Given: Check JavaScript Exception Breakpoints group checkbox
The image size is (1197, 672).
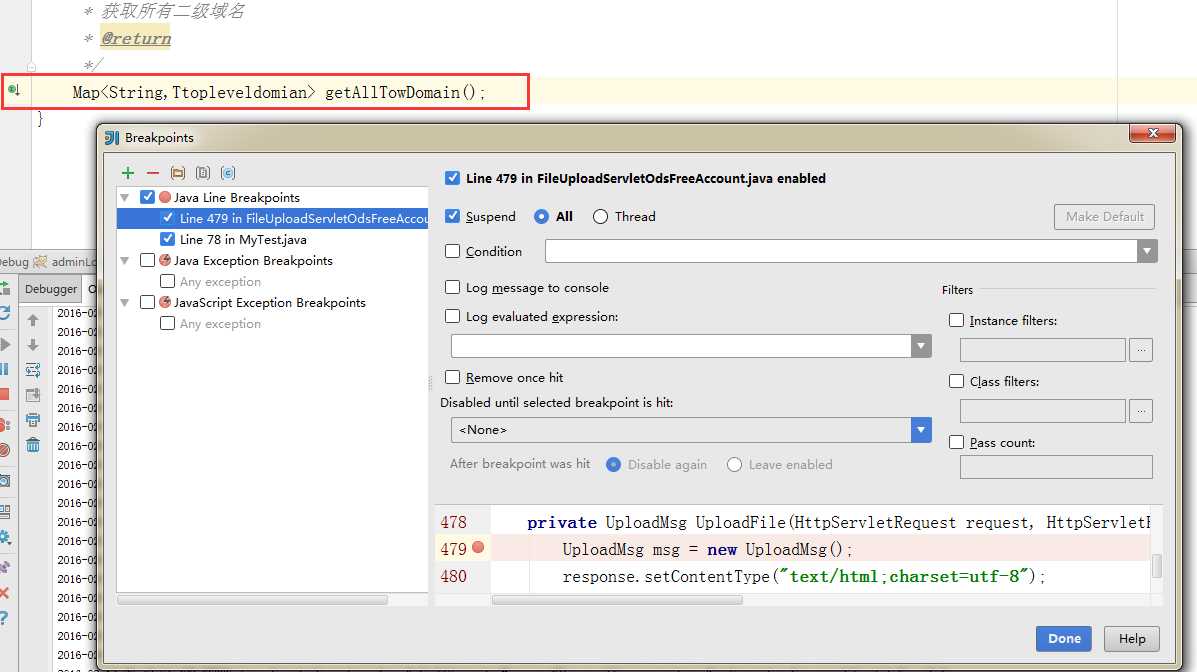Looking at the screenshot, I should pyautogui.click(x=148, y=302).
